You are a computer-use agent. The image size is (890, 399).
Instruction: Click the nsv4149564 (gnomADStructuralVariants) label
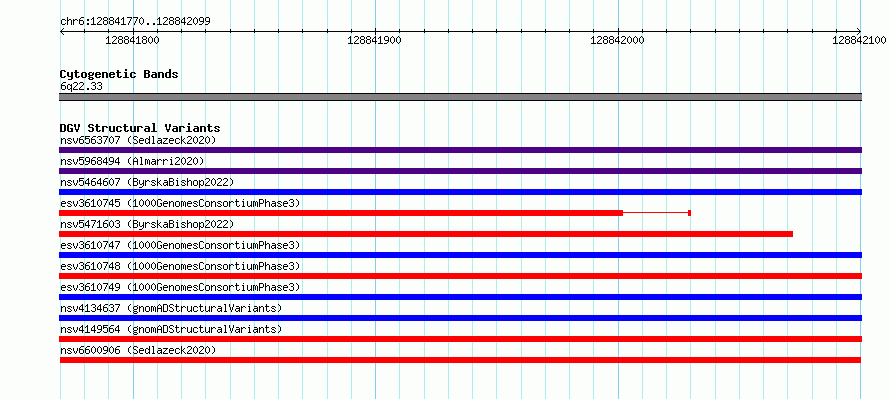point(171,329)
